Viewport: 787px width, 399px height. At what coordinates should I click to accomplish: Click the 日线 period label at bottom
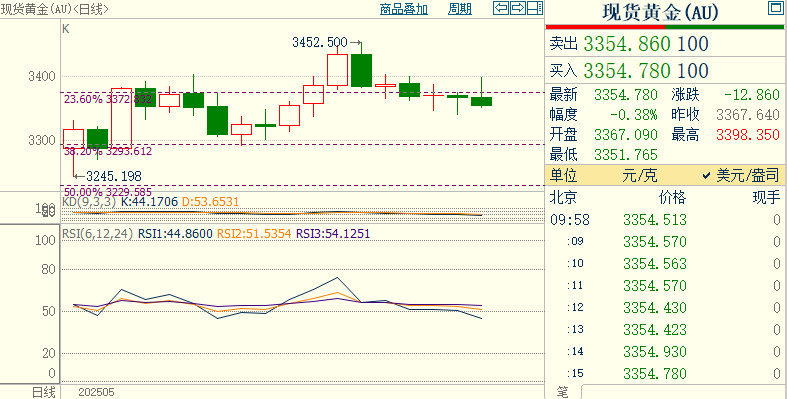click(44, 392)
